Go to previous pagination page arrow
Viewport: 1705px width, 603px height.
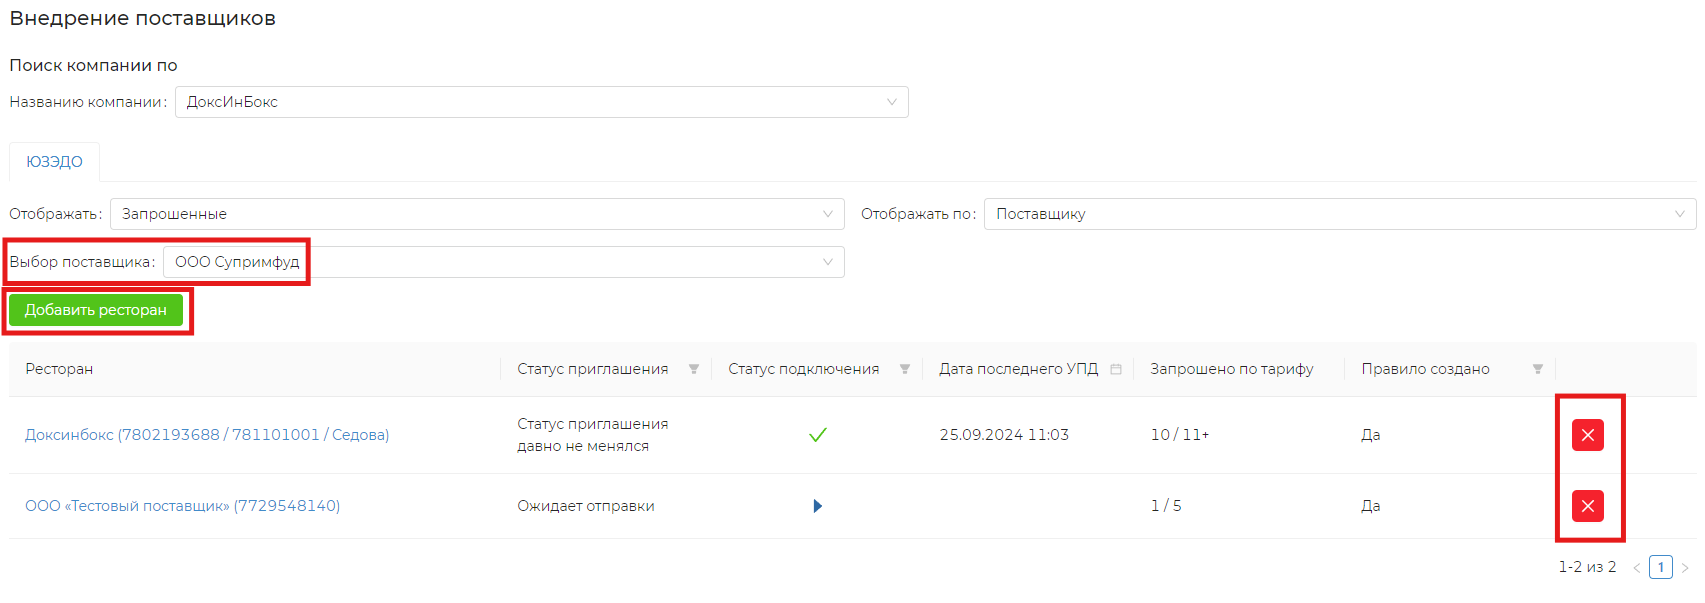click(x=1637, y=568)
